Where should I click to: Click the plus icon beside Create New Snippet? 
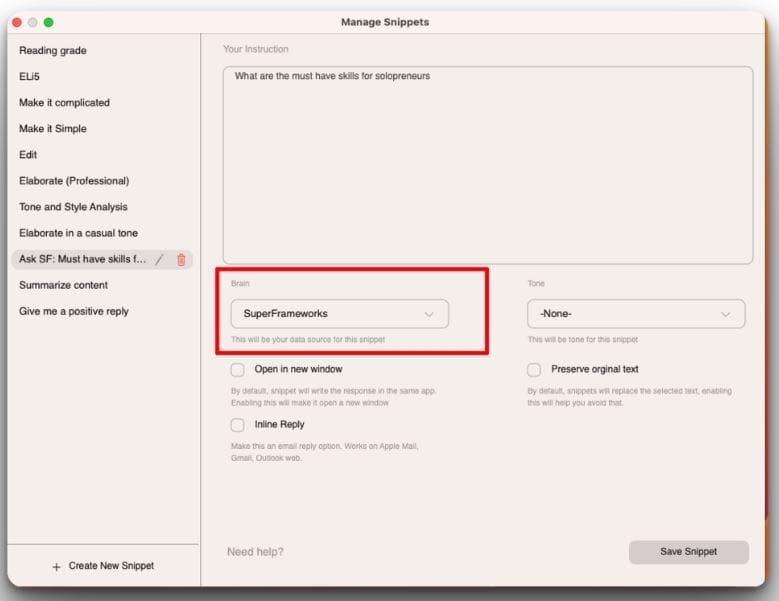[x=56, y=566]
